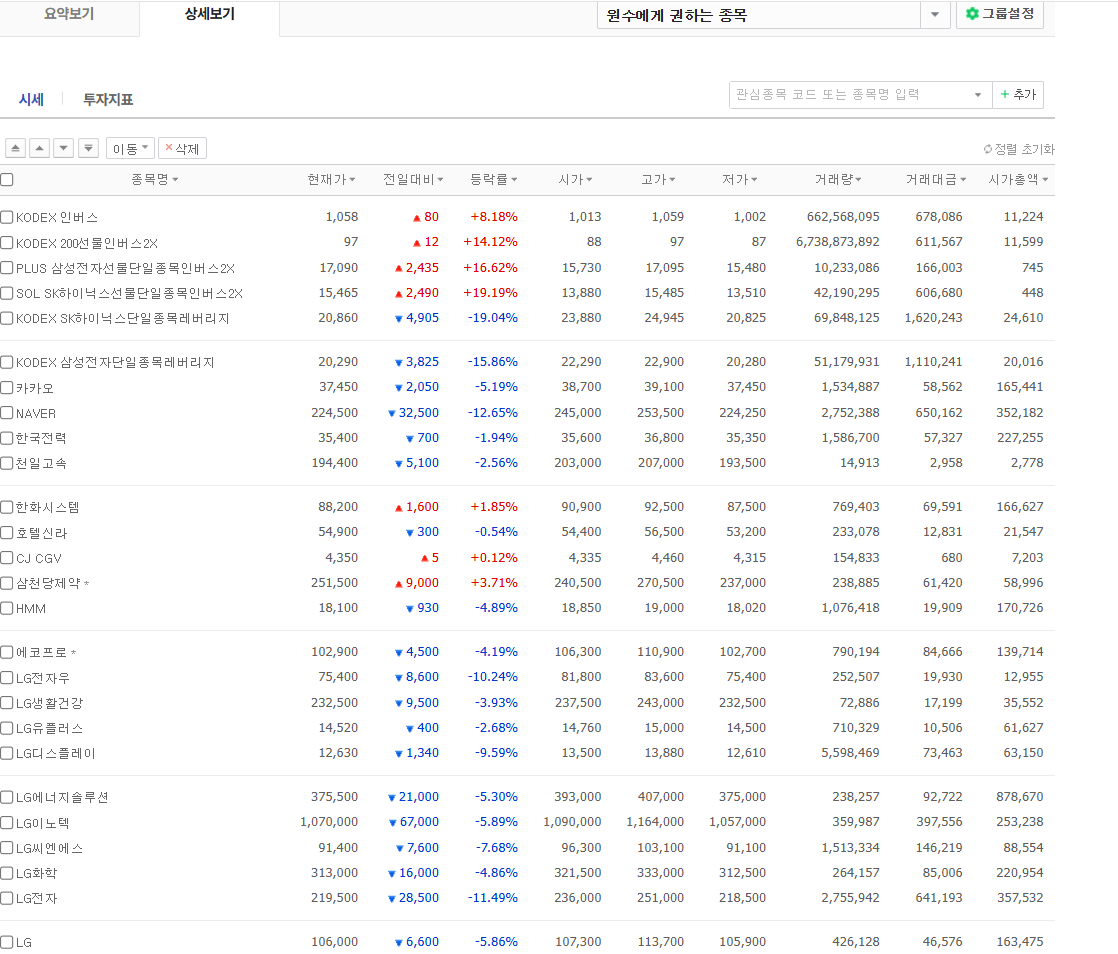Click KODEX SK하이닉스단일종목레버리지 row name
This screenshot has height=954, width=1118.
[123, 318]
